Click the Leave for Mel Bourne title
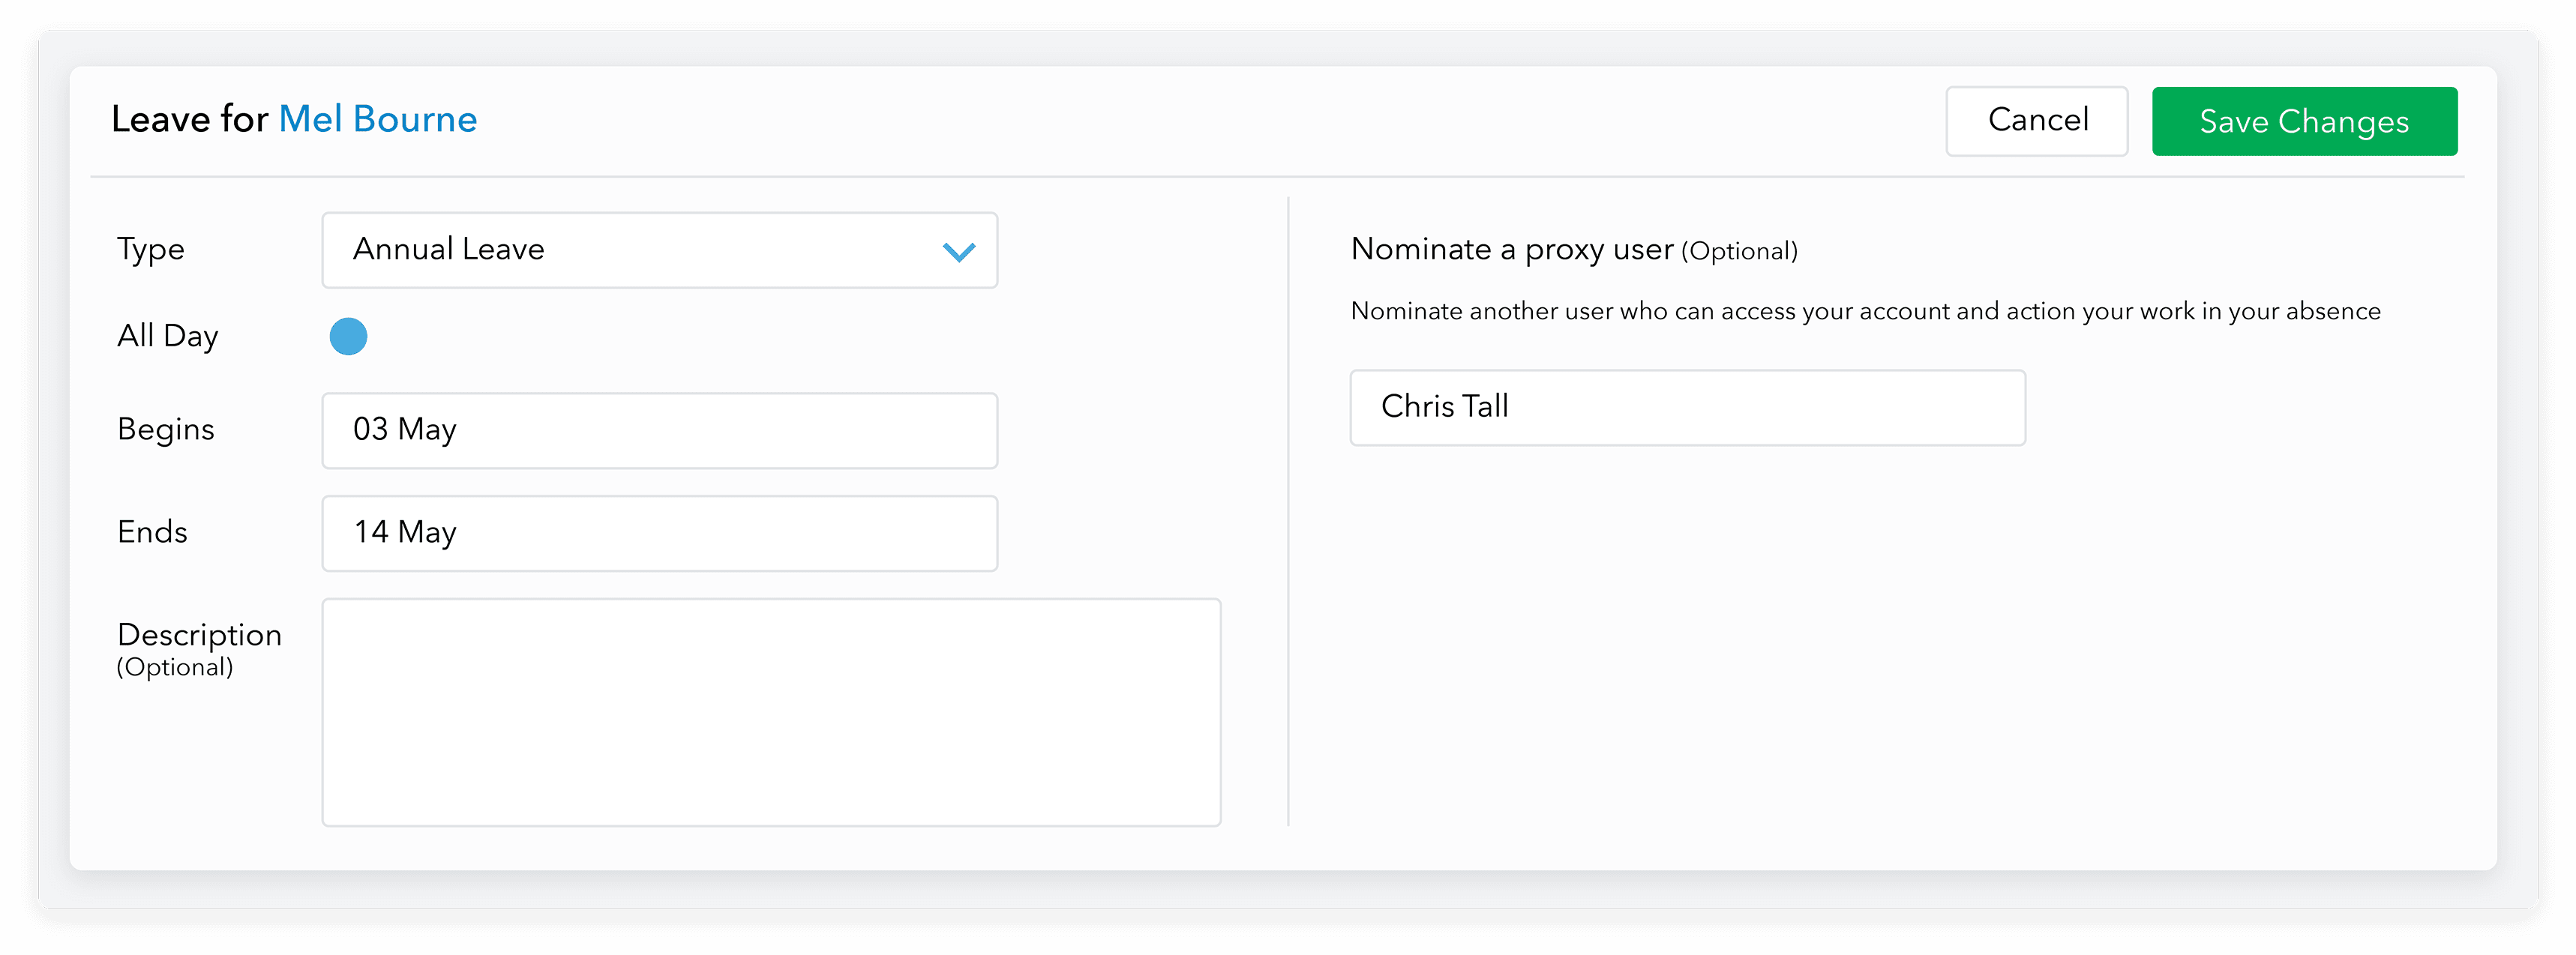2576x955 pixels. (x=295, y=119)
